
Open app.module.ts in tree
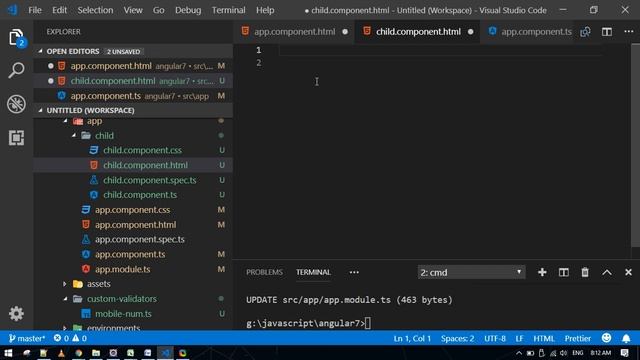[x=122, y=269]
